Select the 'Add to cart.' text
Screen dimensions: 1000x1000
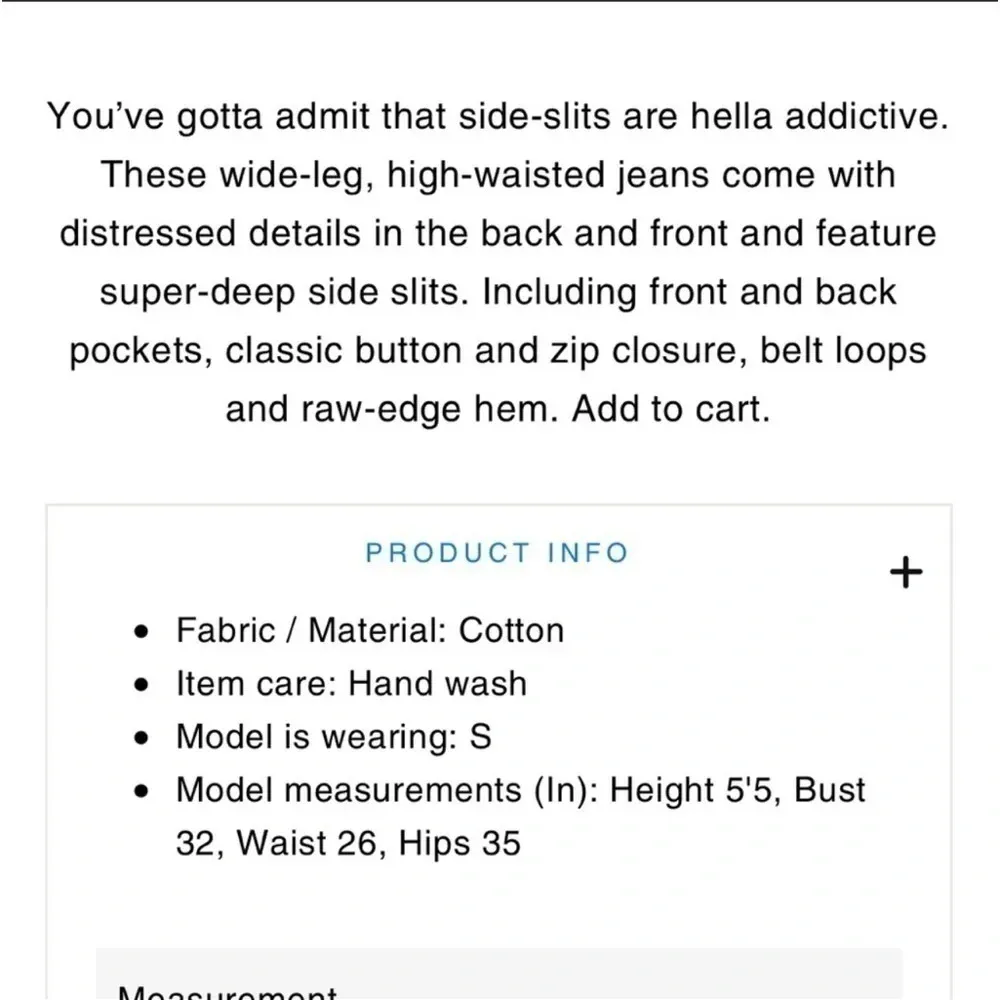click(x=671, y=410)
